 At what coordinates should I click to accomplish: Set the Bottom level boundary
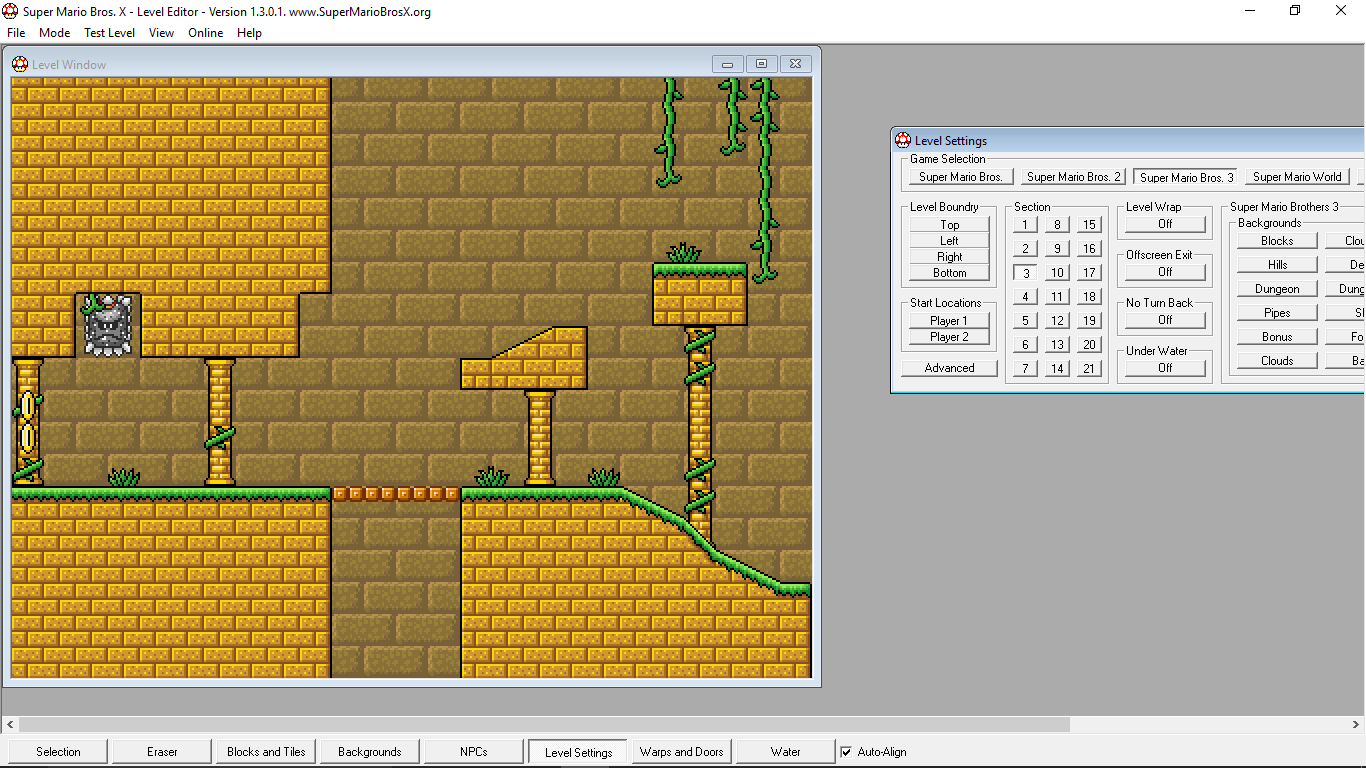coord(950,273)
